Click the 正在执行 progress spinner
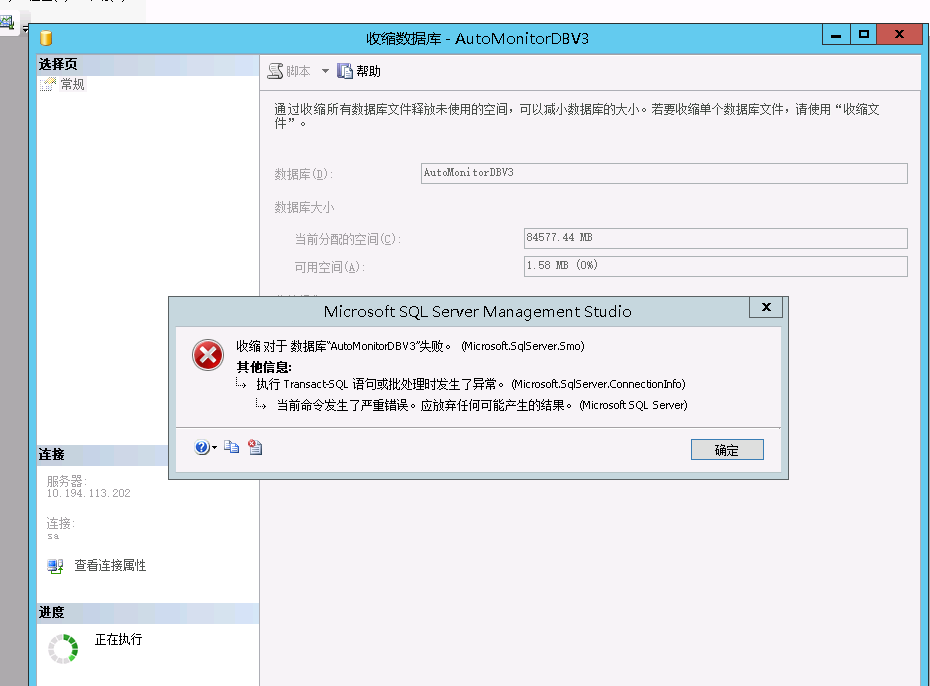The width and height of the screenshot is (930, 686). coord(63,649)
